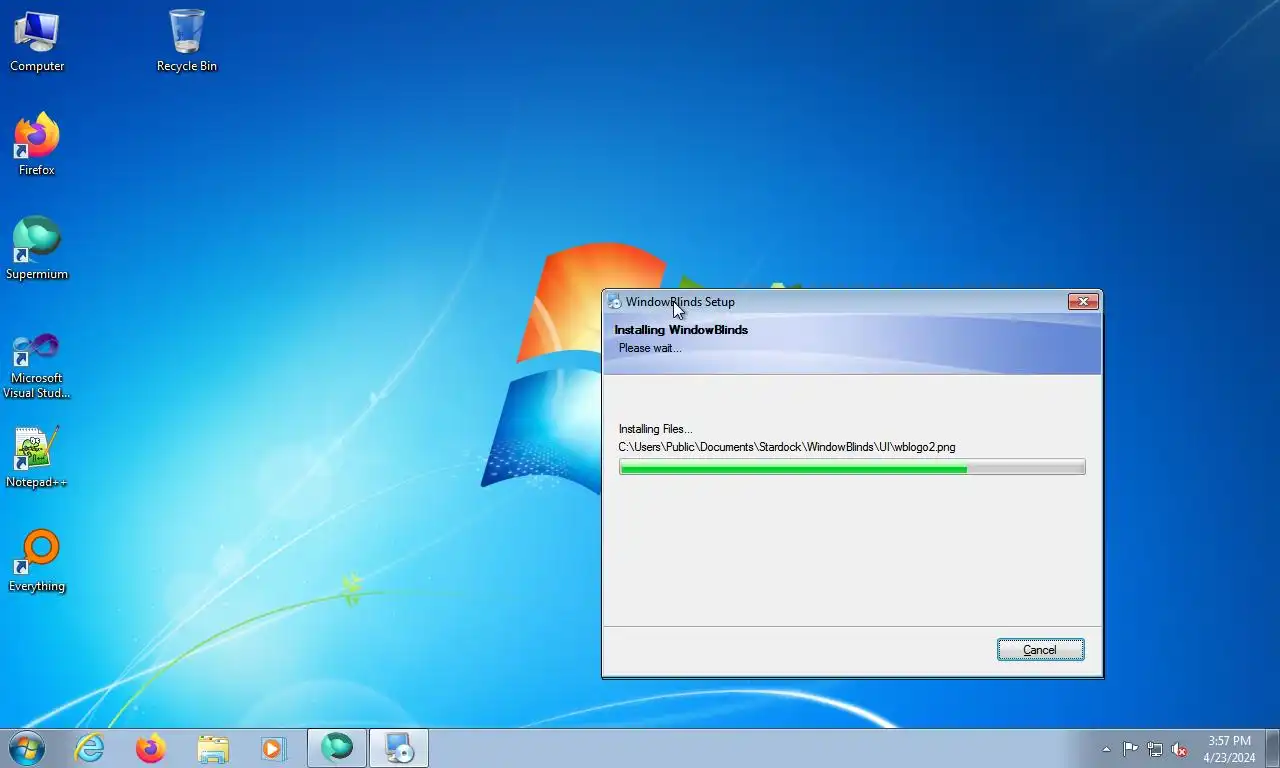Screen dimensions: 1280x768
Task: Open the Action Center flag icon
Action: [1130, 749]
